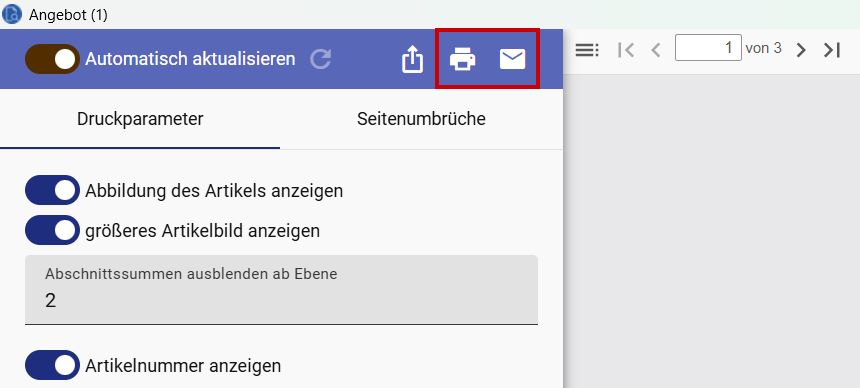Click the page number input box
Viewport: 860px width, 388px height.
(708, 48)
